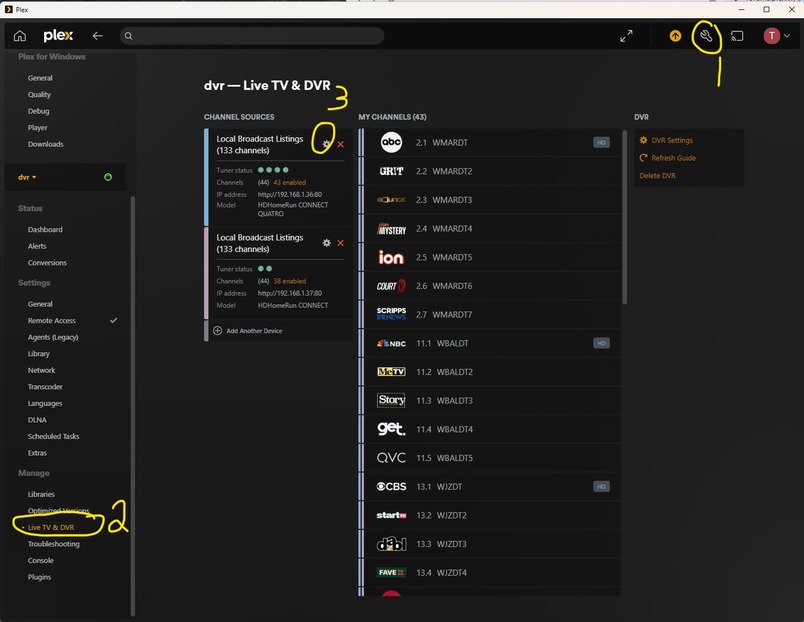Select the Court TV 2.6 channel
Screen dimensions: 804x622
(x=489, y=286)
